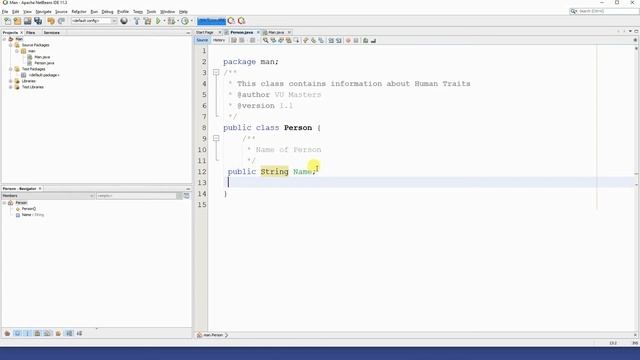Image resolution: width=640 pixels, height=360 pixels.
Task: Collapse the Javadoc fold at line 9
Action: coord(216,138)
